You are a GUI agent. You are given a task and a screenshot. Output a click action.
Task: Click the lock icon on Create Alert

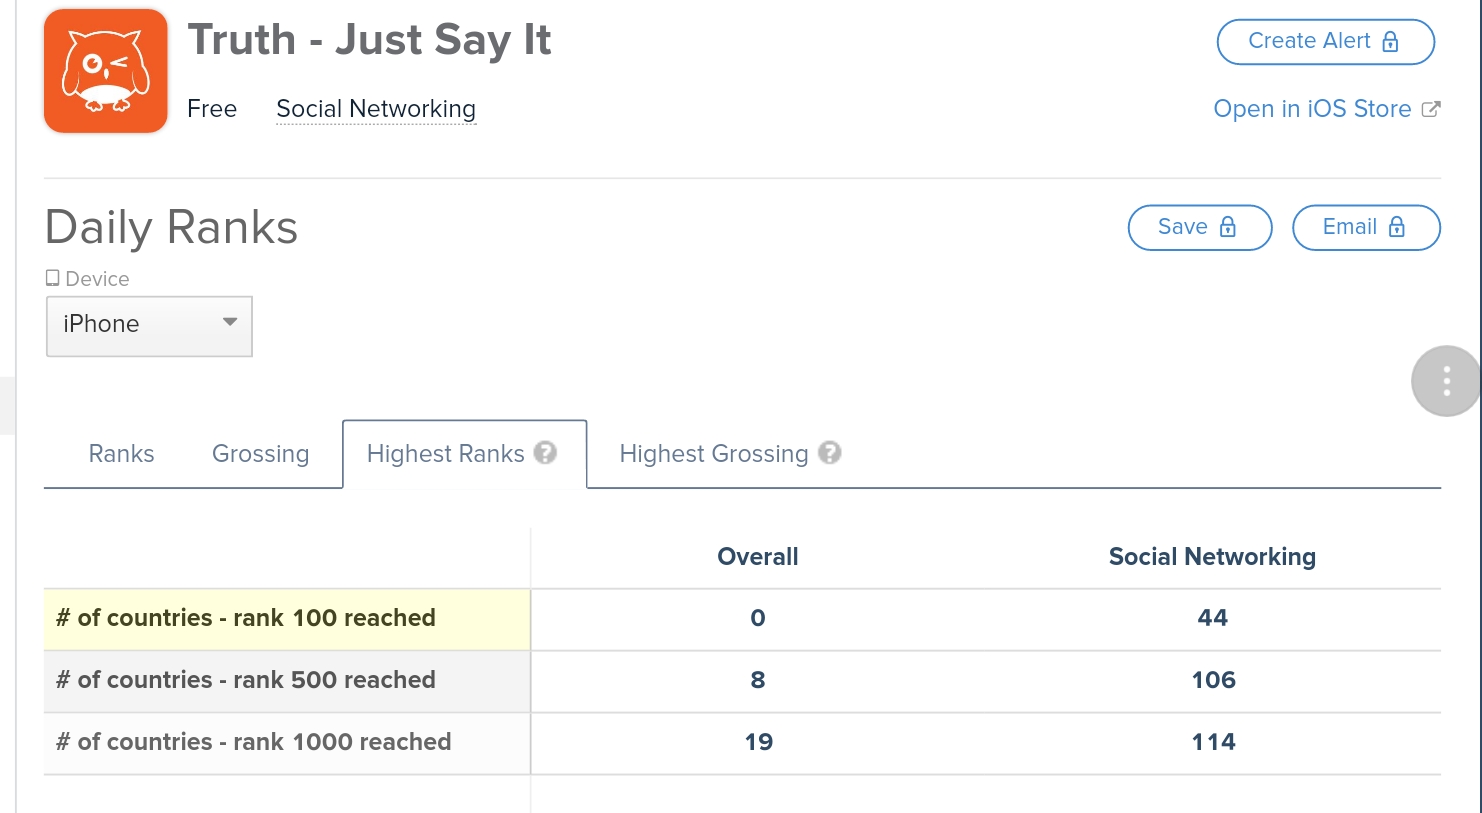coord(1391,42)
